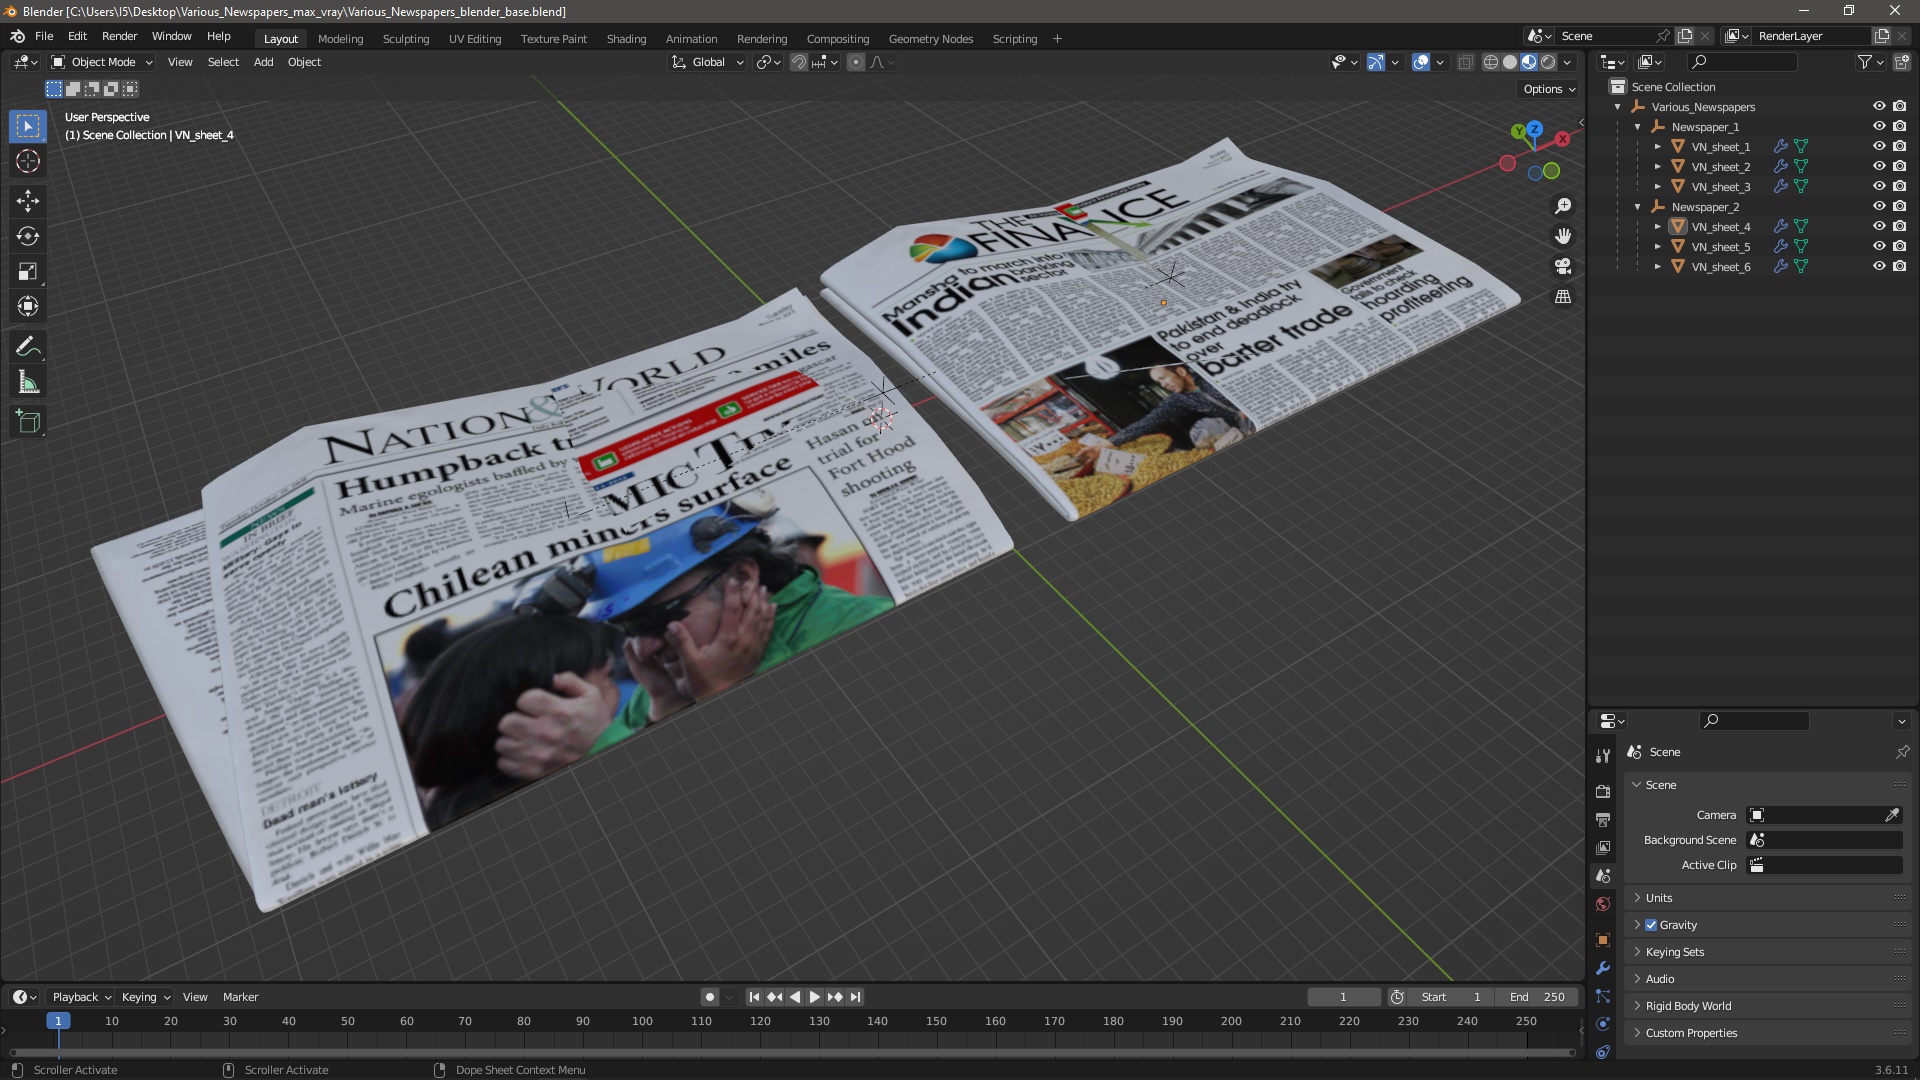
Task: Select the Move tool
Action: coord(28,201)
